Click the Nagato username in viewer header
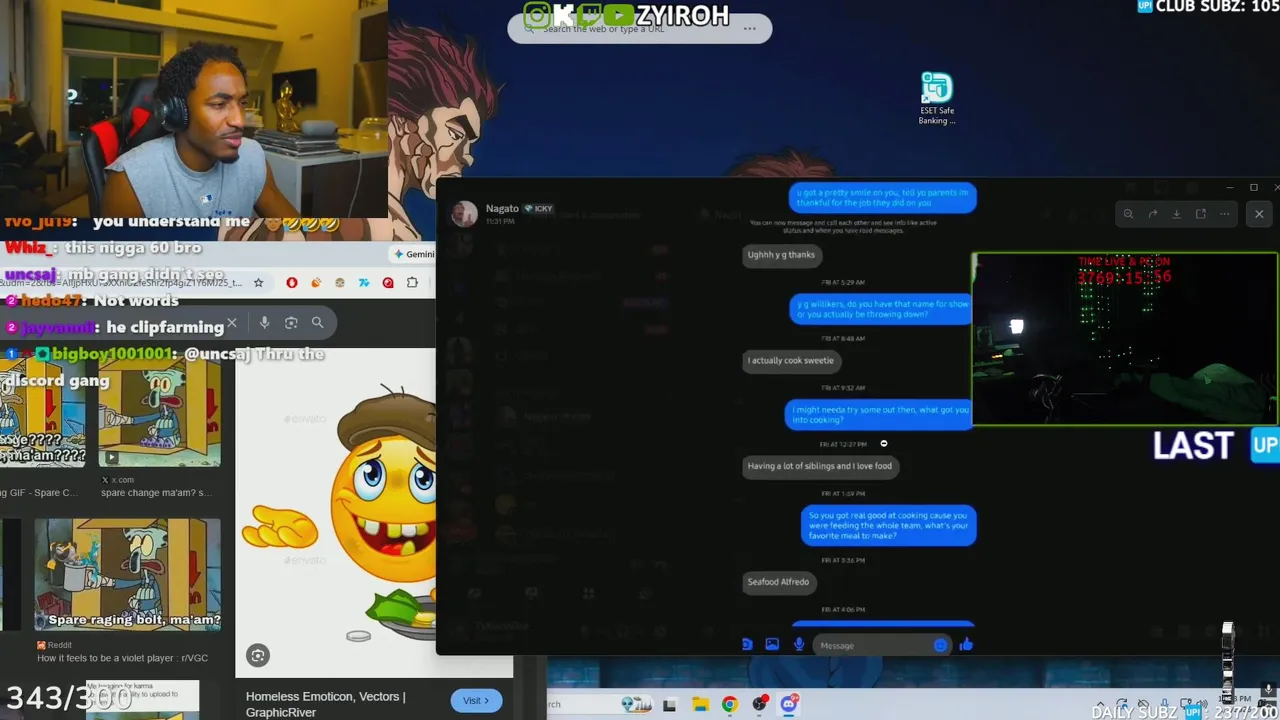 502,209
